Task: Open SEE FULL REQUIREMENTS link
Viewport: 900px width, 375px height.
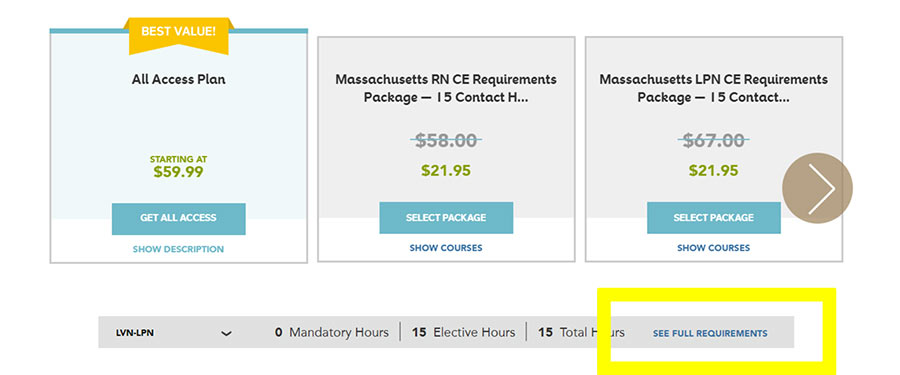Action: coord(710,333)
